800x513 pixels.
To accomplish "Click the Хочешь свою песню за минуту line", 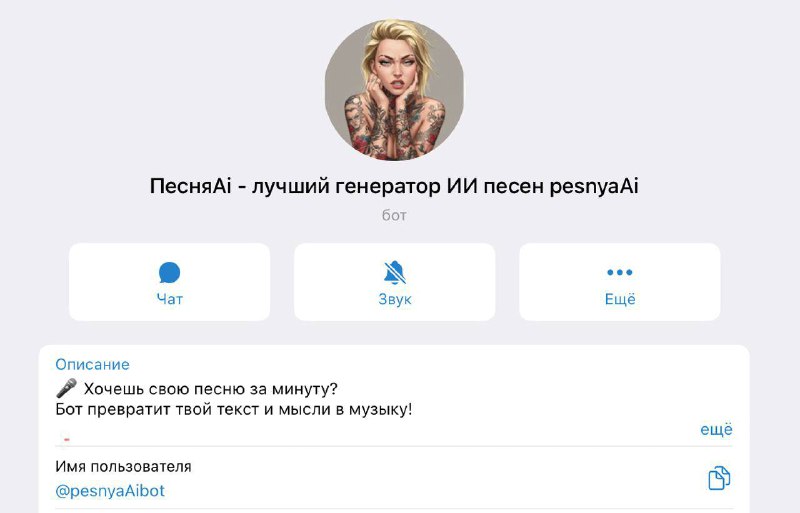I will pos(211,389).
